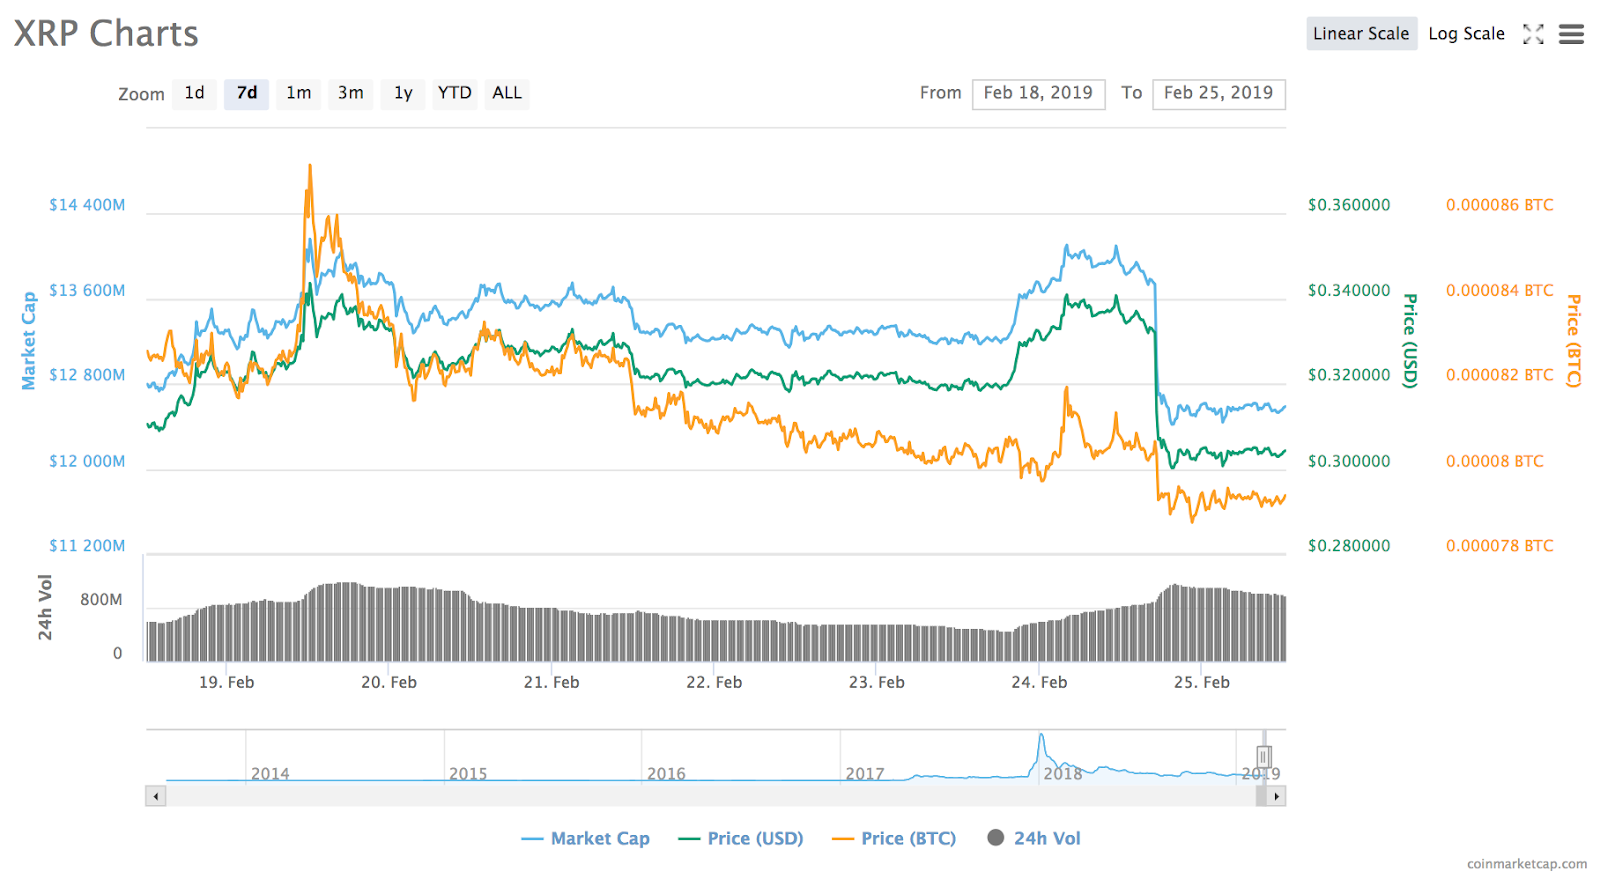Image resolution: width=1600 pixels, height=879 pixels.
Task: Click the 0.000082 BTC axis label
Action: pyautogui.click(x=1500, y=375)
